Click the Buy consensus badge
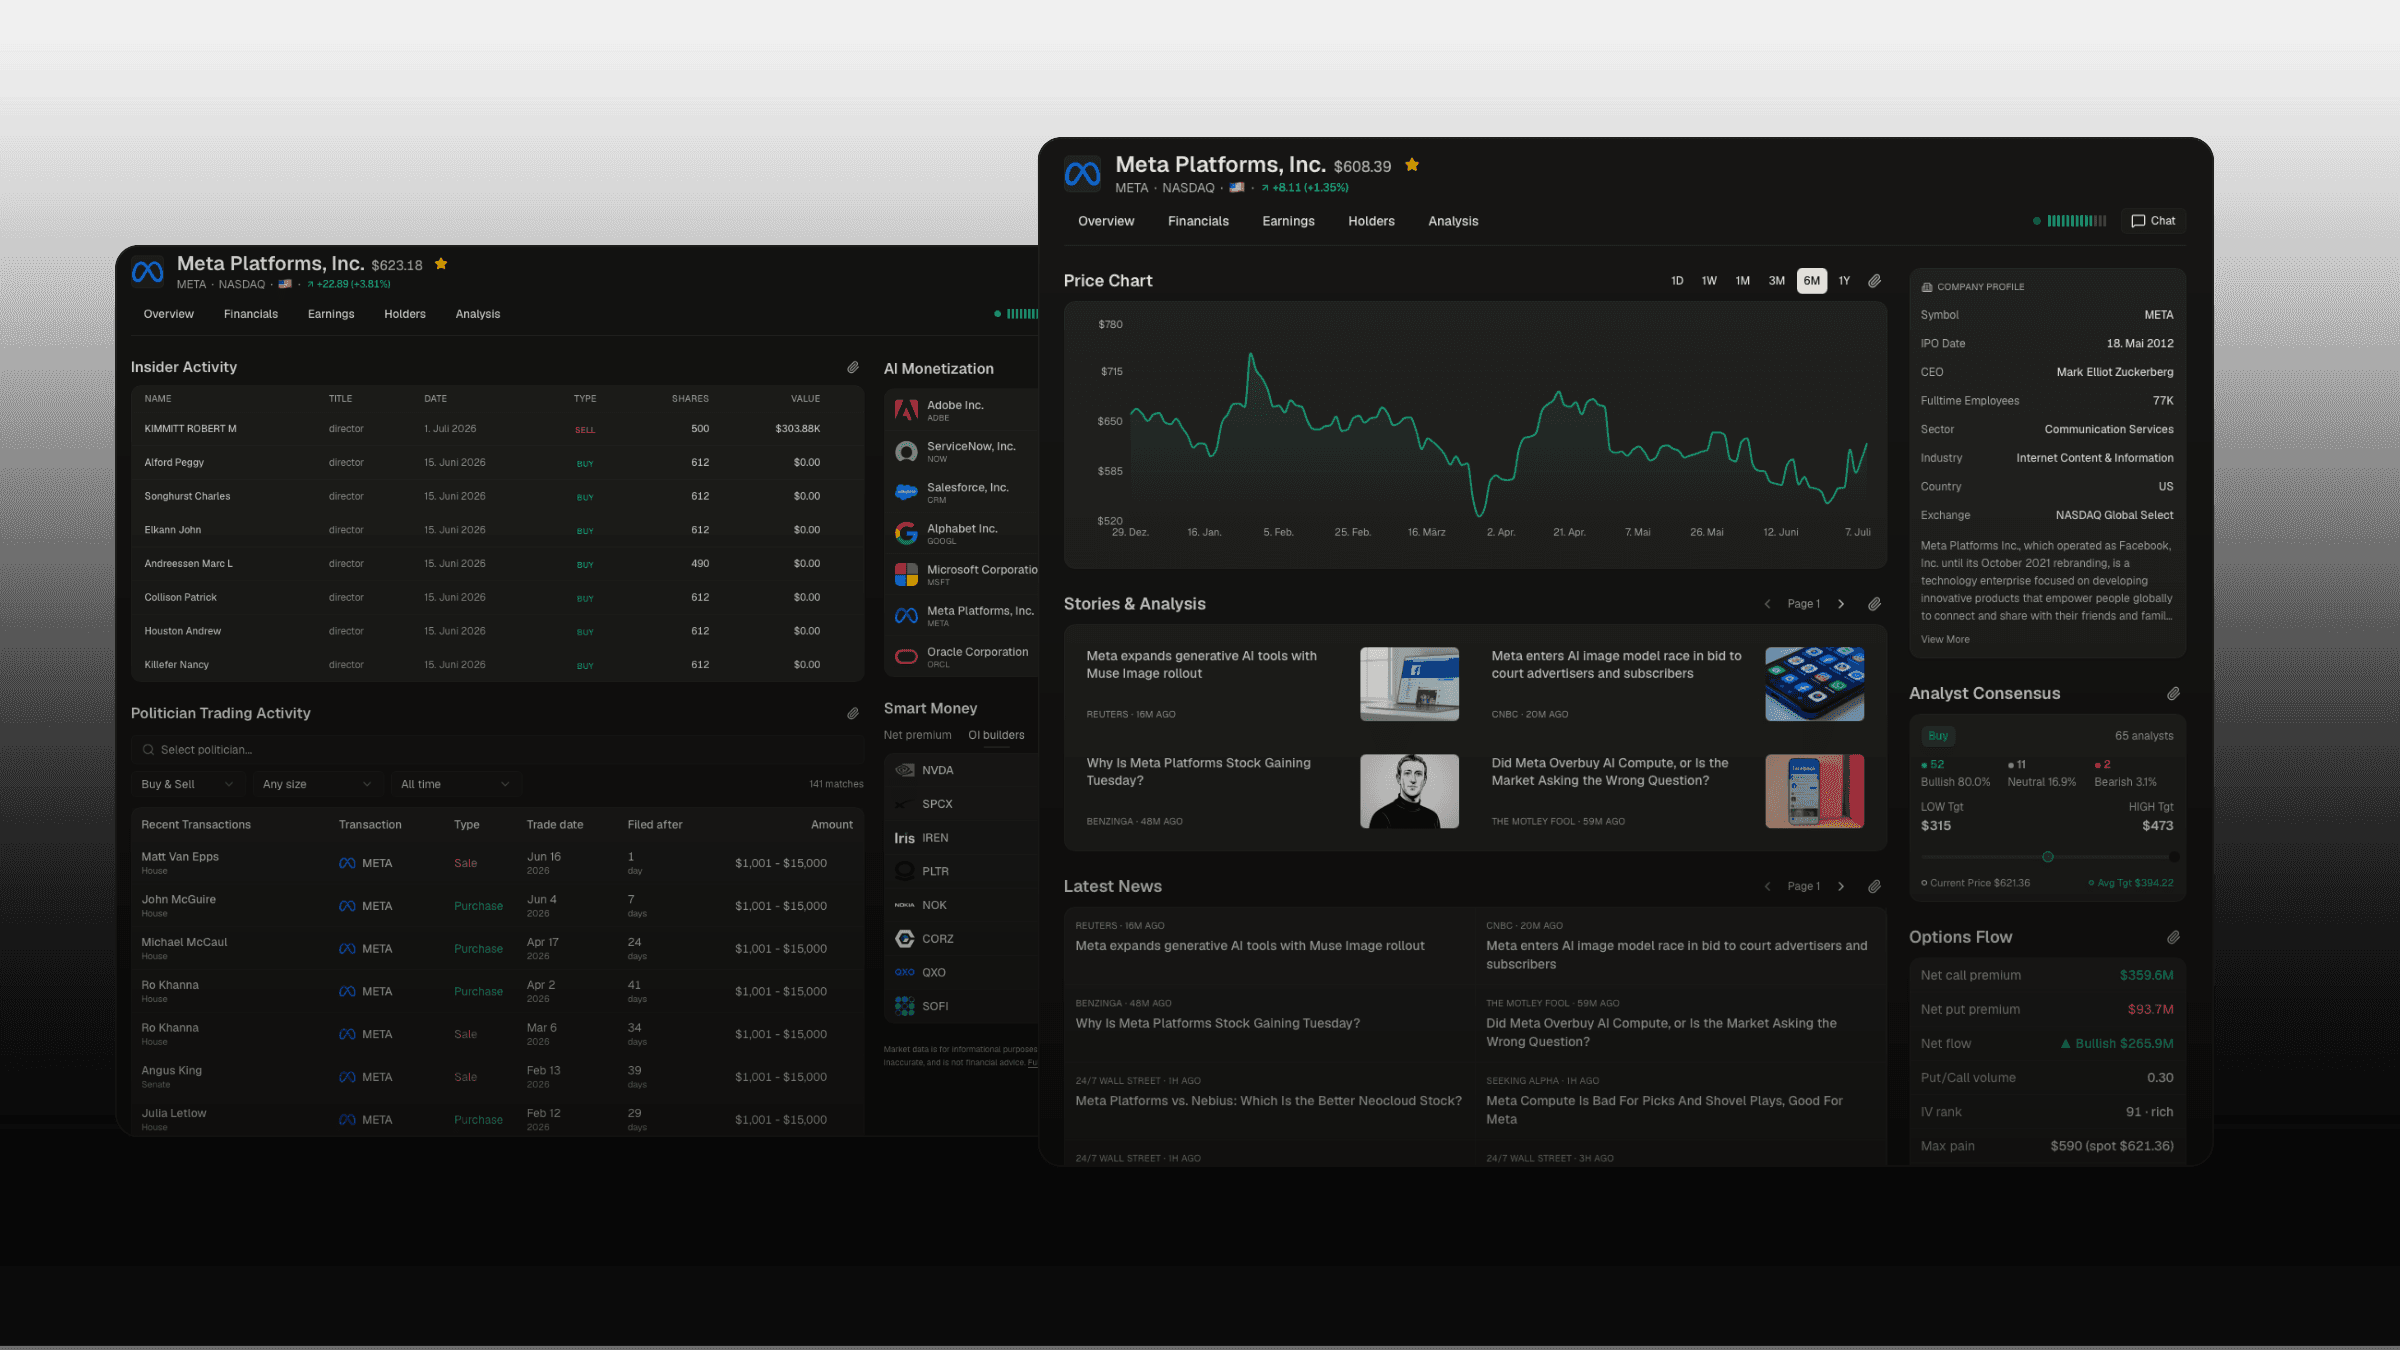Viewport: 2400px width, 1350px height. pos(1938,737)
